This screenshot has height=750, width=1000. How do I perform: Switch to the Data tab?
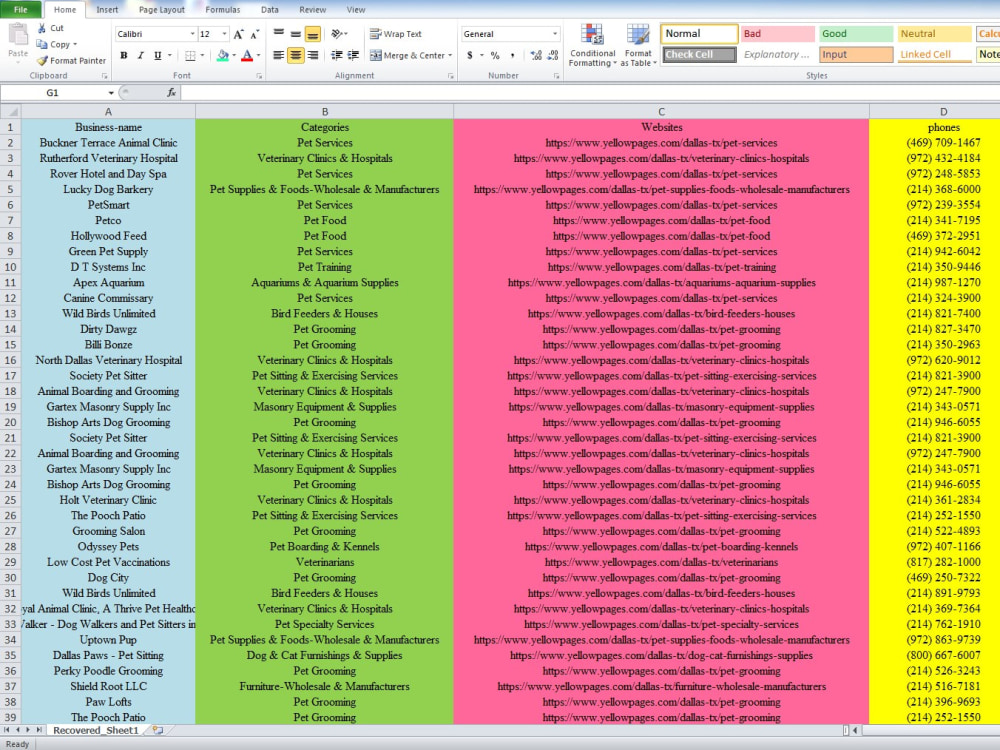(270, 10)
